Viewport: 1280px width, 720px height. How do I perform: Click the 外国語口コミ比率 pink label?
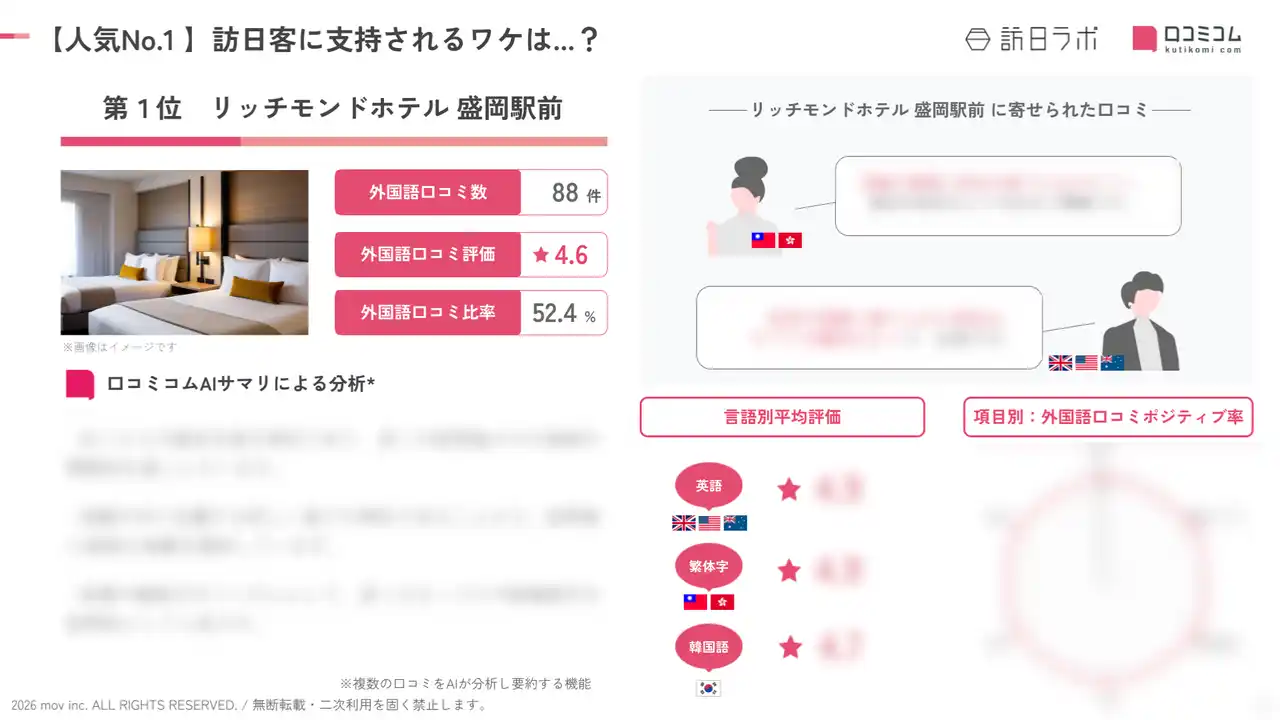click(427, 313)
